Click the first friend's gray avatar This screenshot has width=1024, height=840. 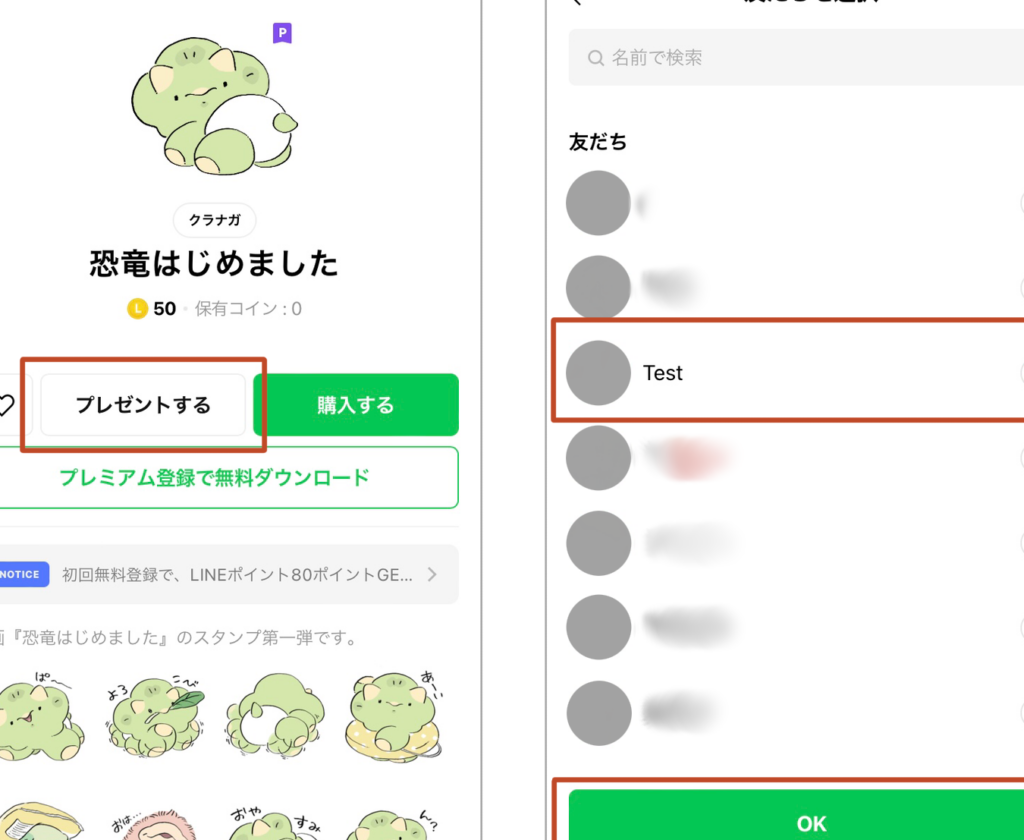coord(598,203)
